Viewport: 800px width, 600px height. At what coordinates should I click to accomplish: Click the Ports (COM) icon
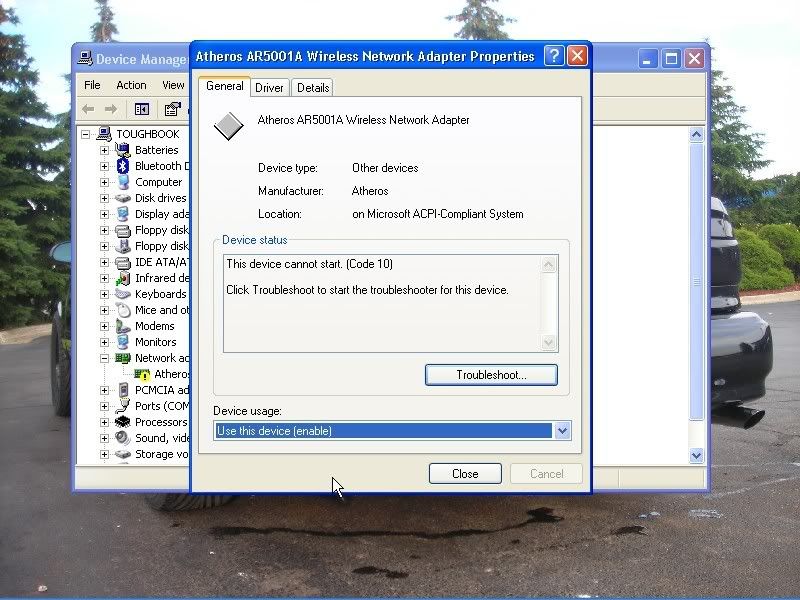point(122,406)
